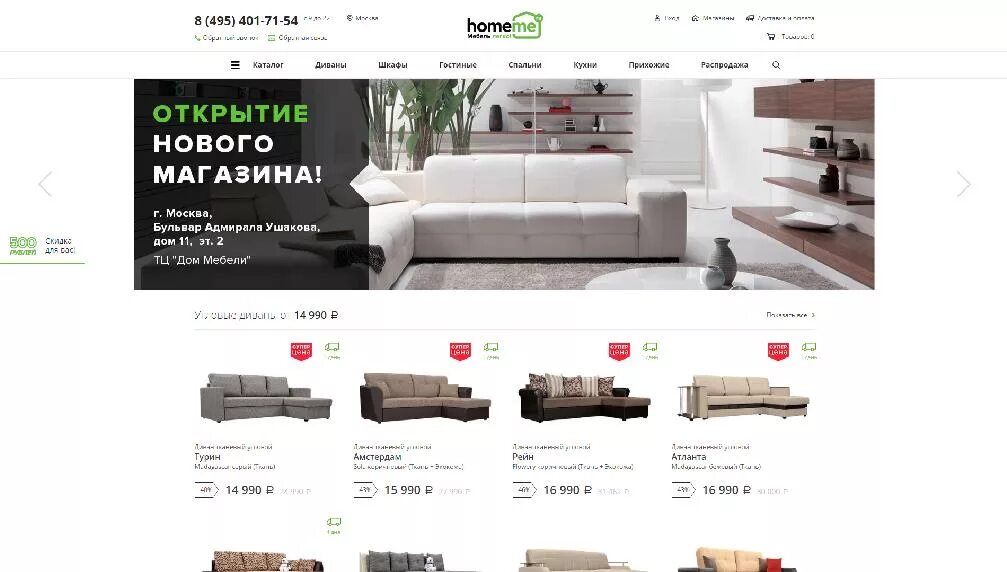This screenshot has width=1007, height=572.
Task: Open the hamburger Каталог menu icon
Action: click(235, 65)
